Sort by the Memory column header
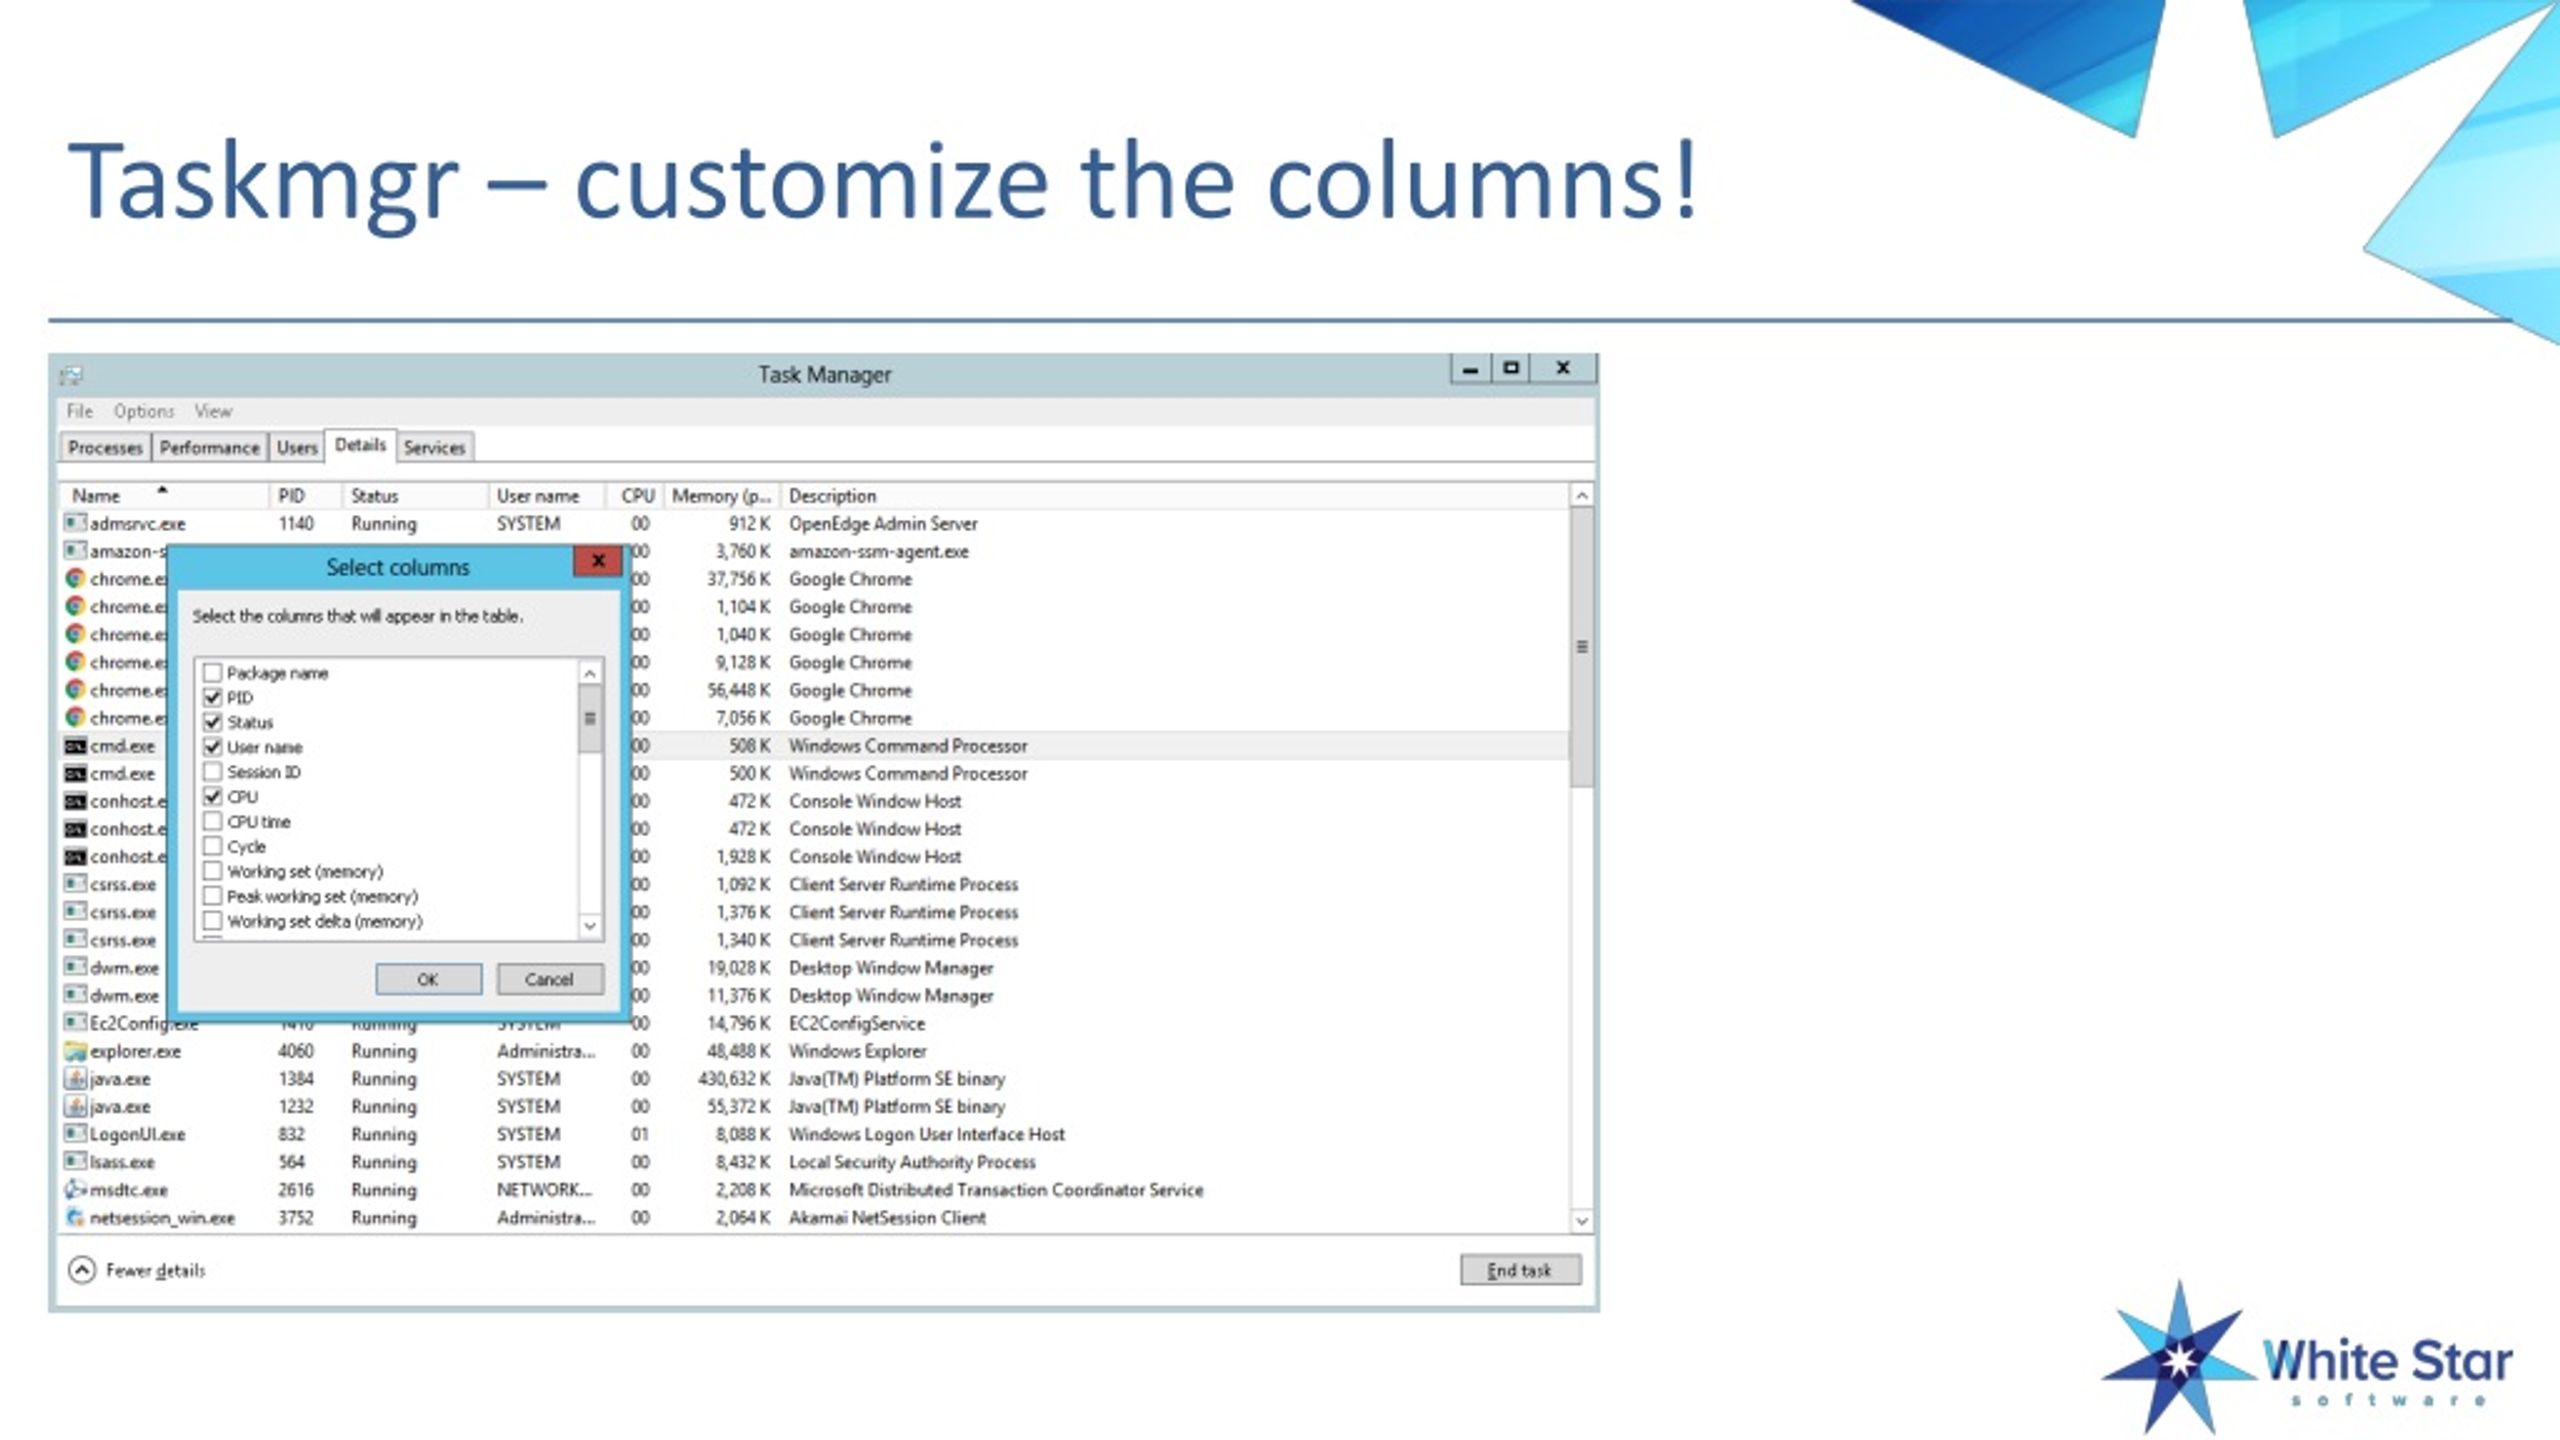 [721, 496]
